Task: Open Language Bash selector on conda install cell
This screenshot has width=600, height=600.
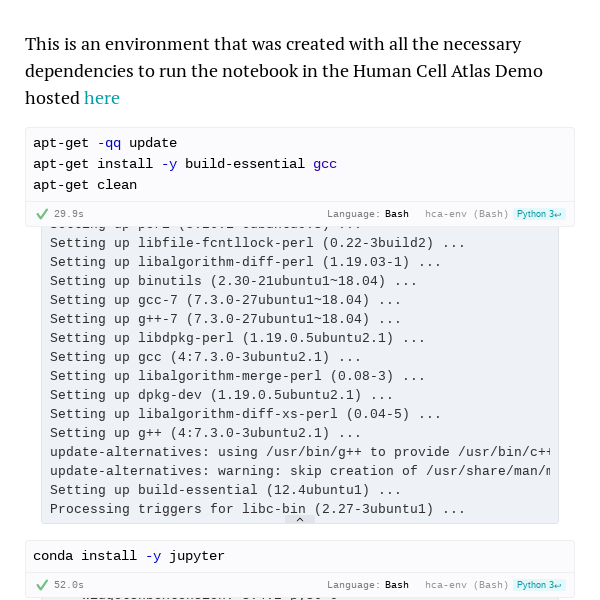Action: pos(368,585)
